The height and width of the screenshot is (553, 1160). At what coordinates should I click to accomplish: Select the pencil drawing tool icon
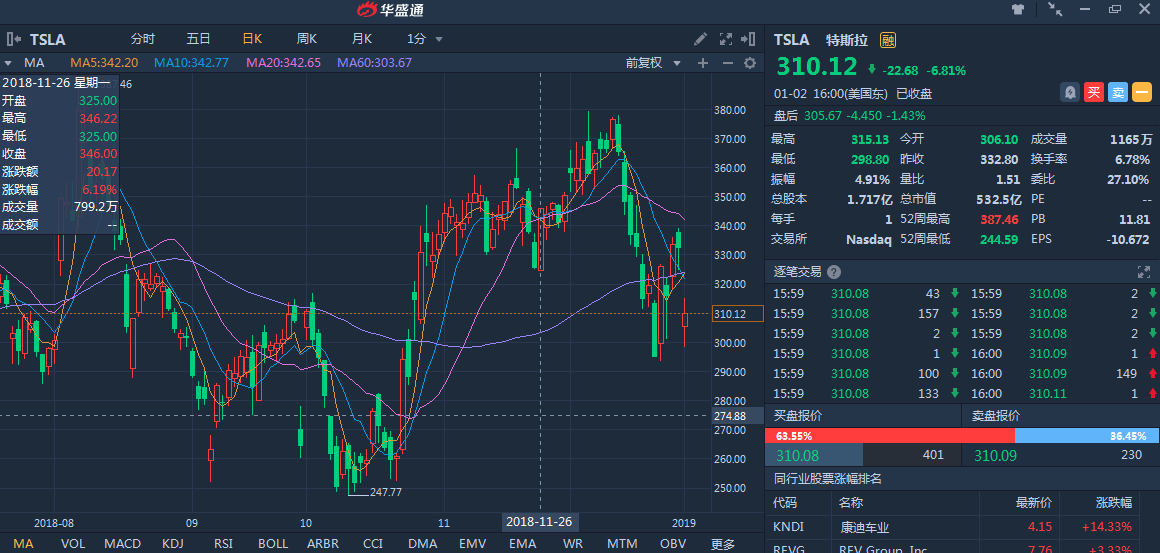[x=701, y=40]
